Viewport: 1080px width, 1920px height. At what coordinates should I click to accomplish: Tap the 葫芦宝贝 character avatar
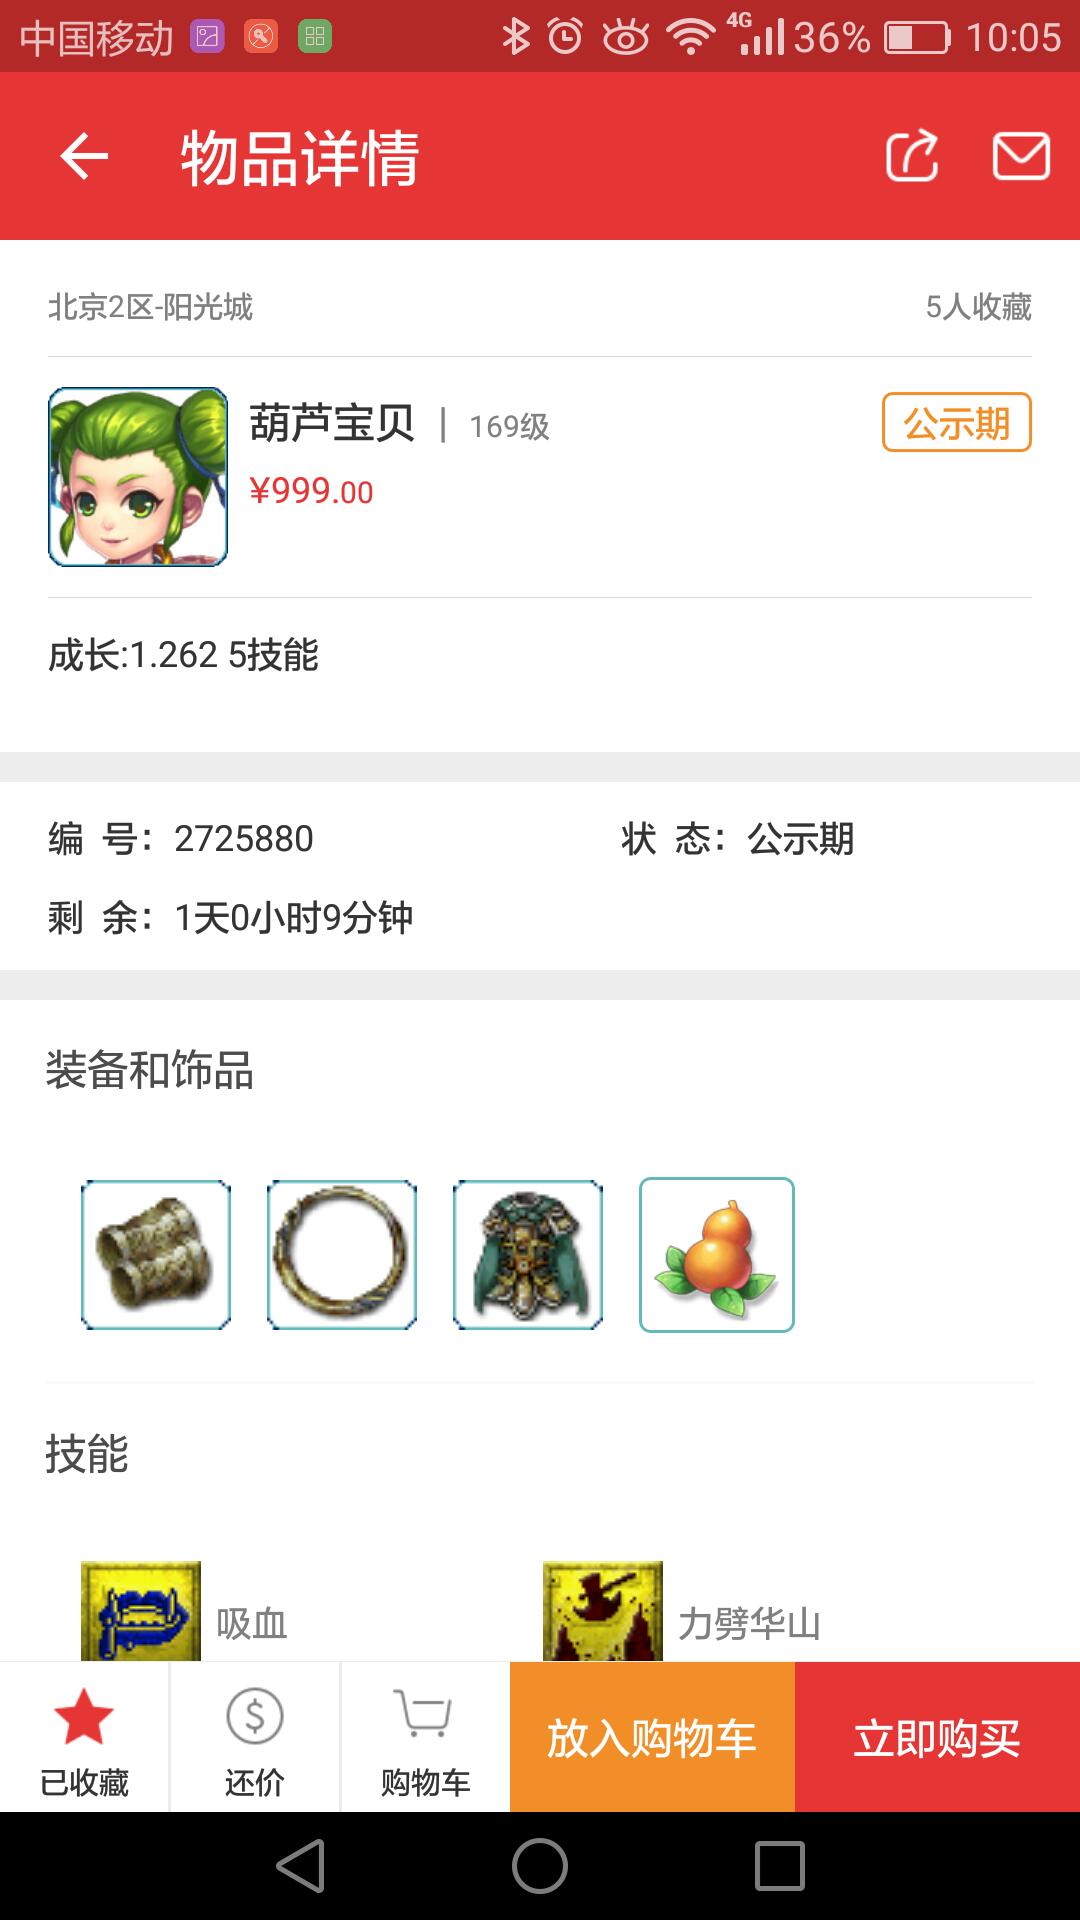click(x=138, y=477)
